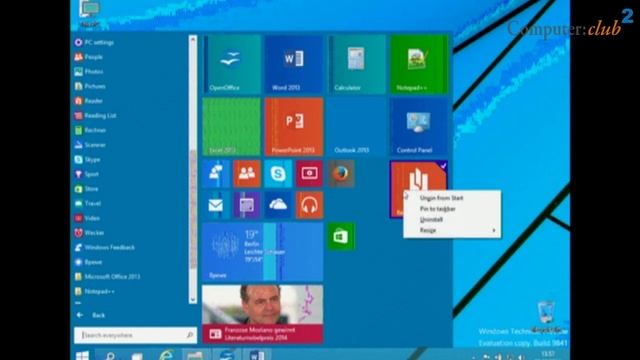This screenshot has height=360, width=640.
Task: Launch the Word 2013 tile
Action: point(294,64)
